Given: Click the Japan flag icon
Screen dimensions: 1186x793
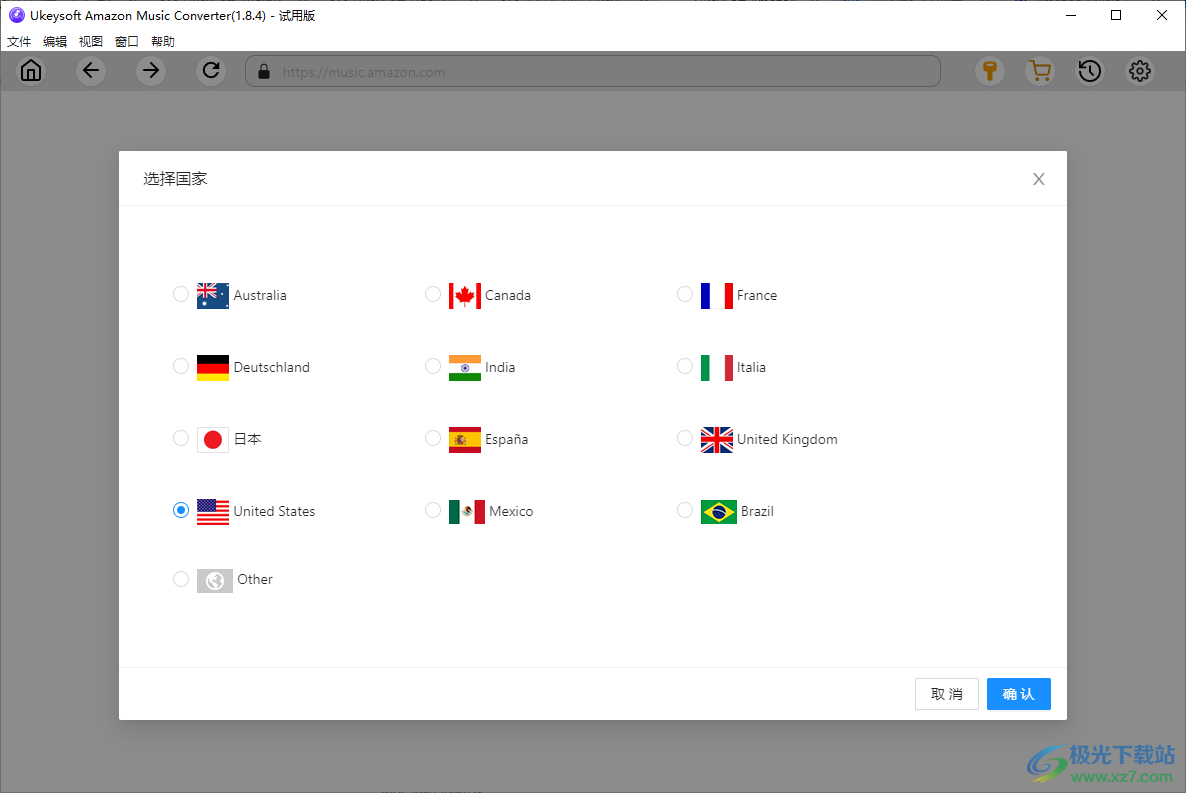Looking at the screenshot, I should click(x=213, y=440).
